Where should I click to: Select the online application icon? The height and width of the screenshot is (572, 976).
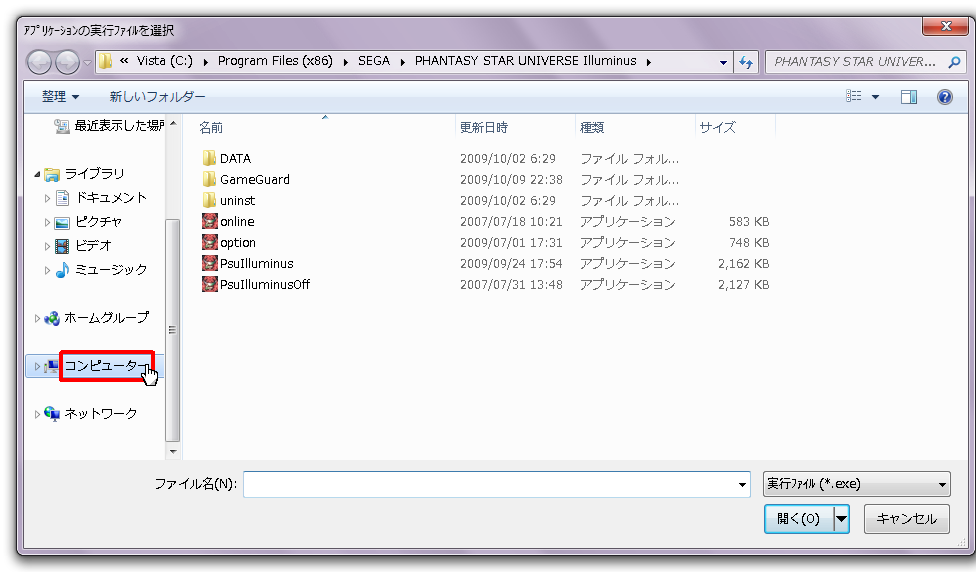pyautogui.click(x=210, y=221)
